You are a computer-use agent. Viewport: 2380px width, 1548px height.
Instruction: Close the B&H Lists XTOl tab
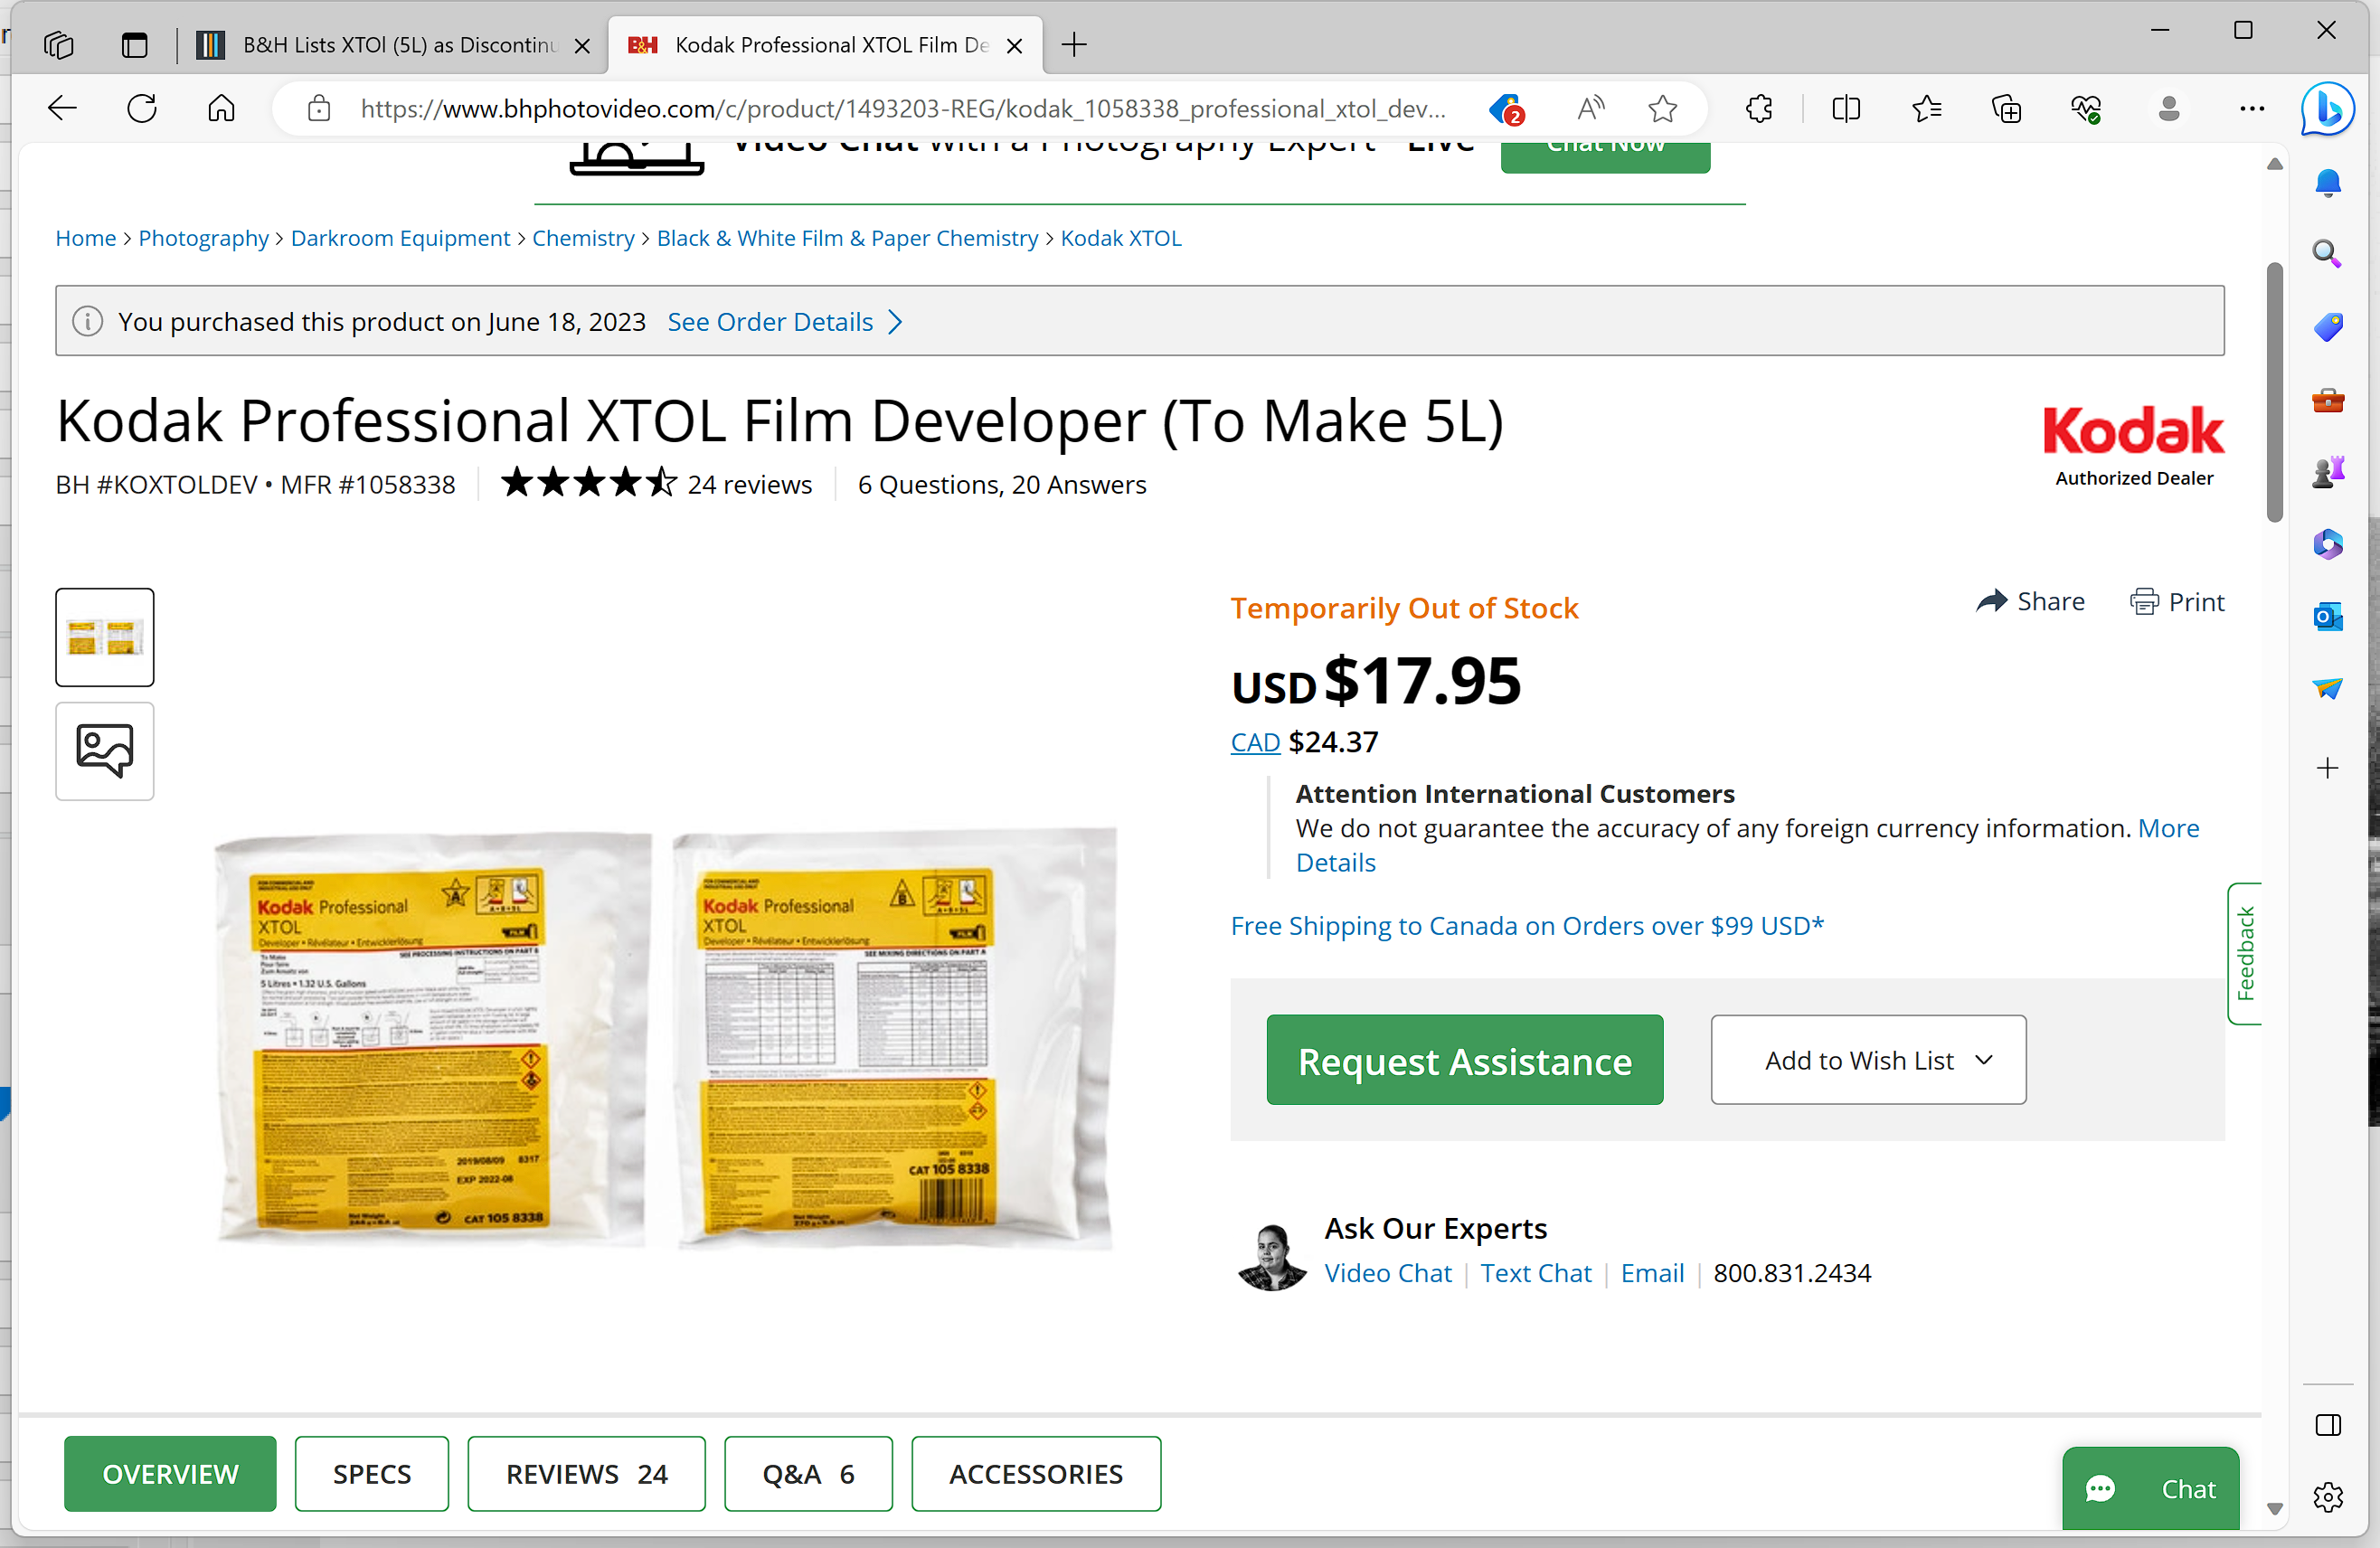pyautogui.click(x=582, y=46)
